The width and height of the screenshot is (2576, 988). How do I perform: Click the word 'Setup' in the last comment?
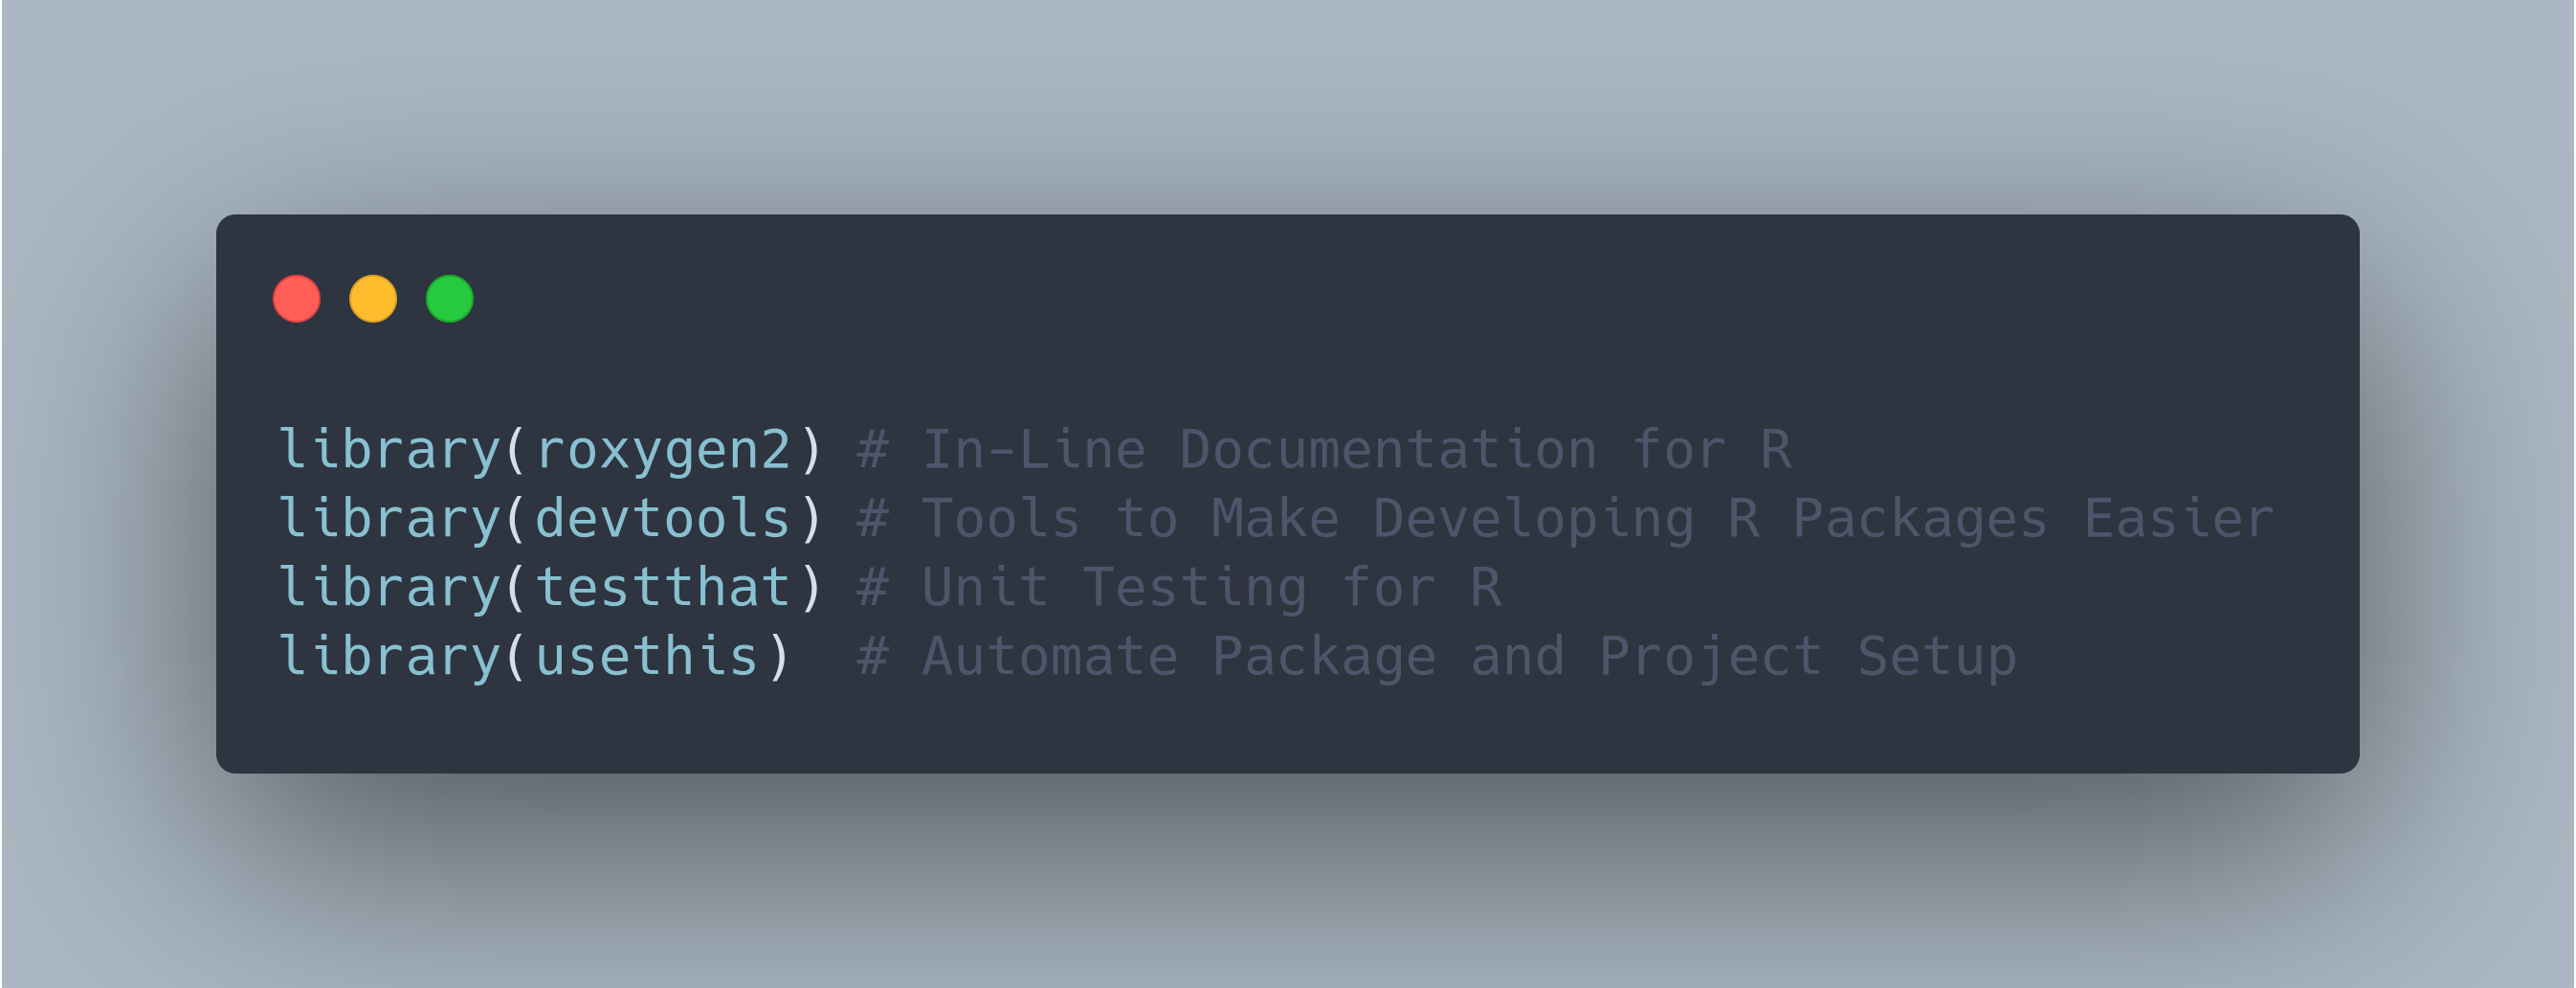[x=1936, y=657]
